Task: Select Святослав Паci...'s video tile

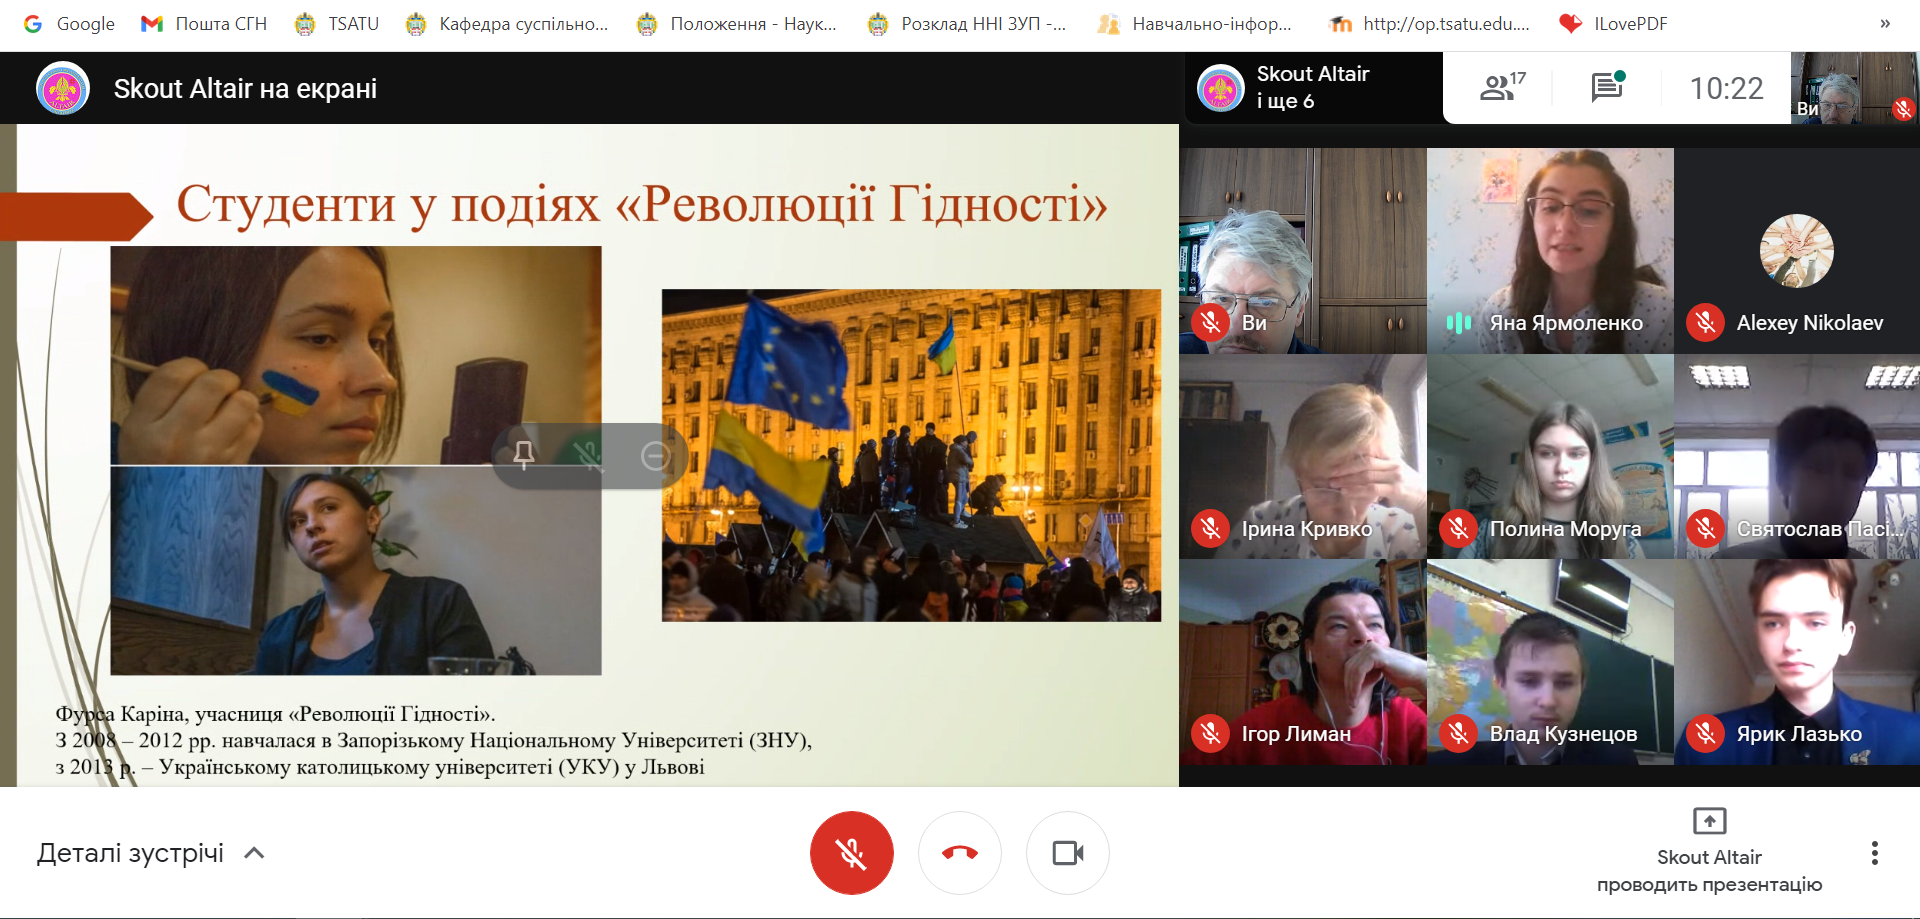Action: [1797, 457]
